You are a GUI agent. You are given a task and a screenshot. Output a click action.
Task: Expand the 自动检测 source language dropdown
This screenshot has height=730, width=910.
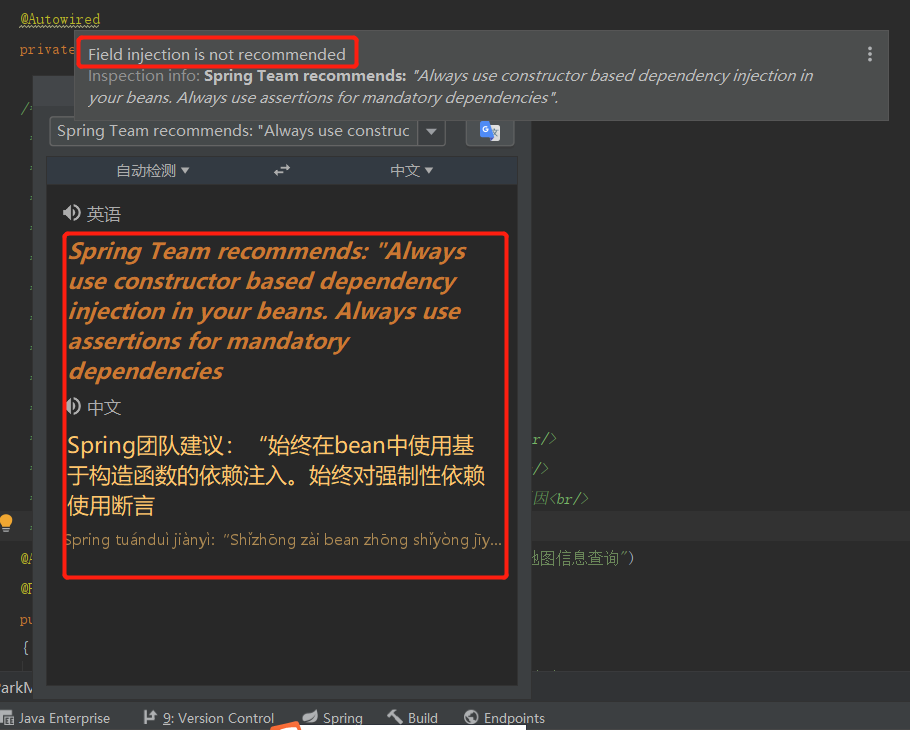[152, 170]
